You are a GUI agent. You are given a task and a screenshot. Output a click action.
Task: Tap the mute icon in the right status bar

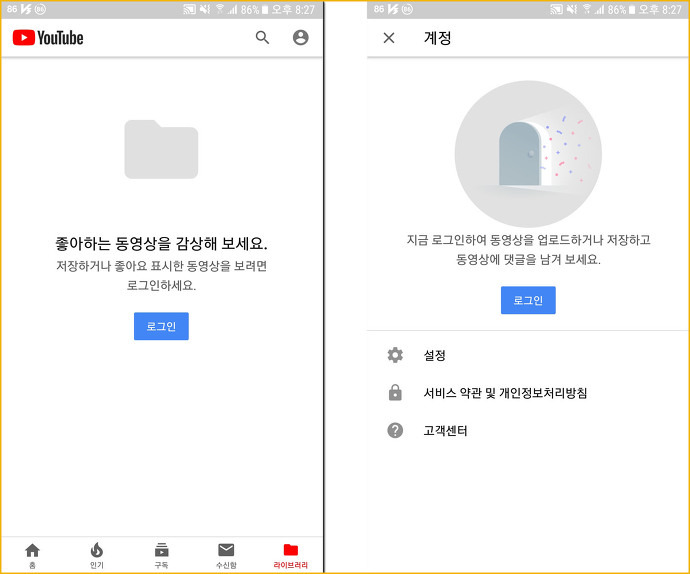pyautogui.click(x=572, y=9)
